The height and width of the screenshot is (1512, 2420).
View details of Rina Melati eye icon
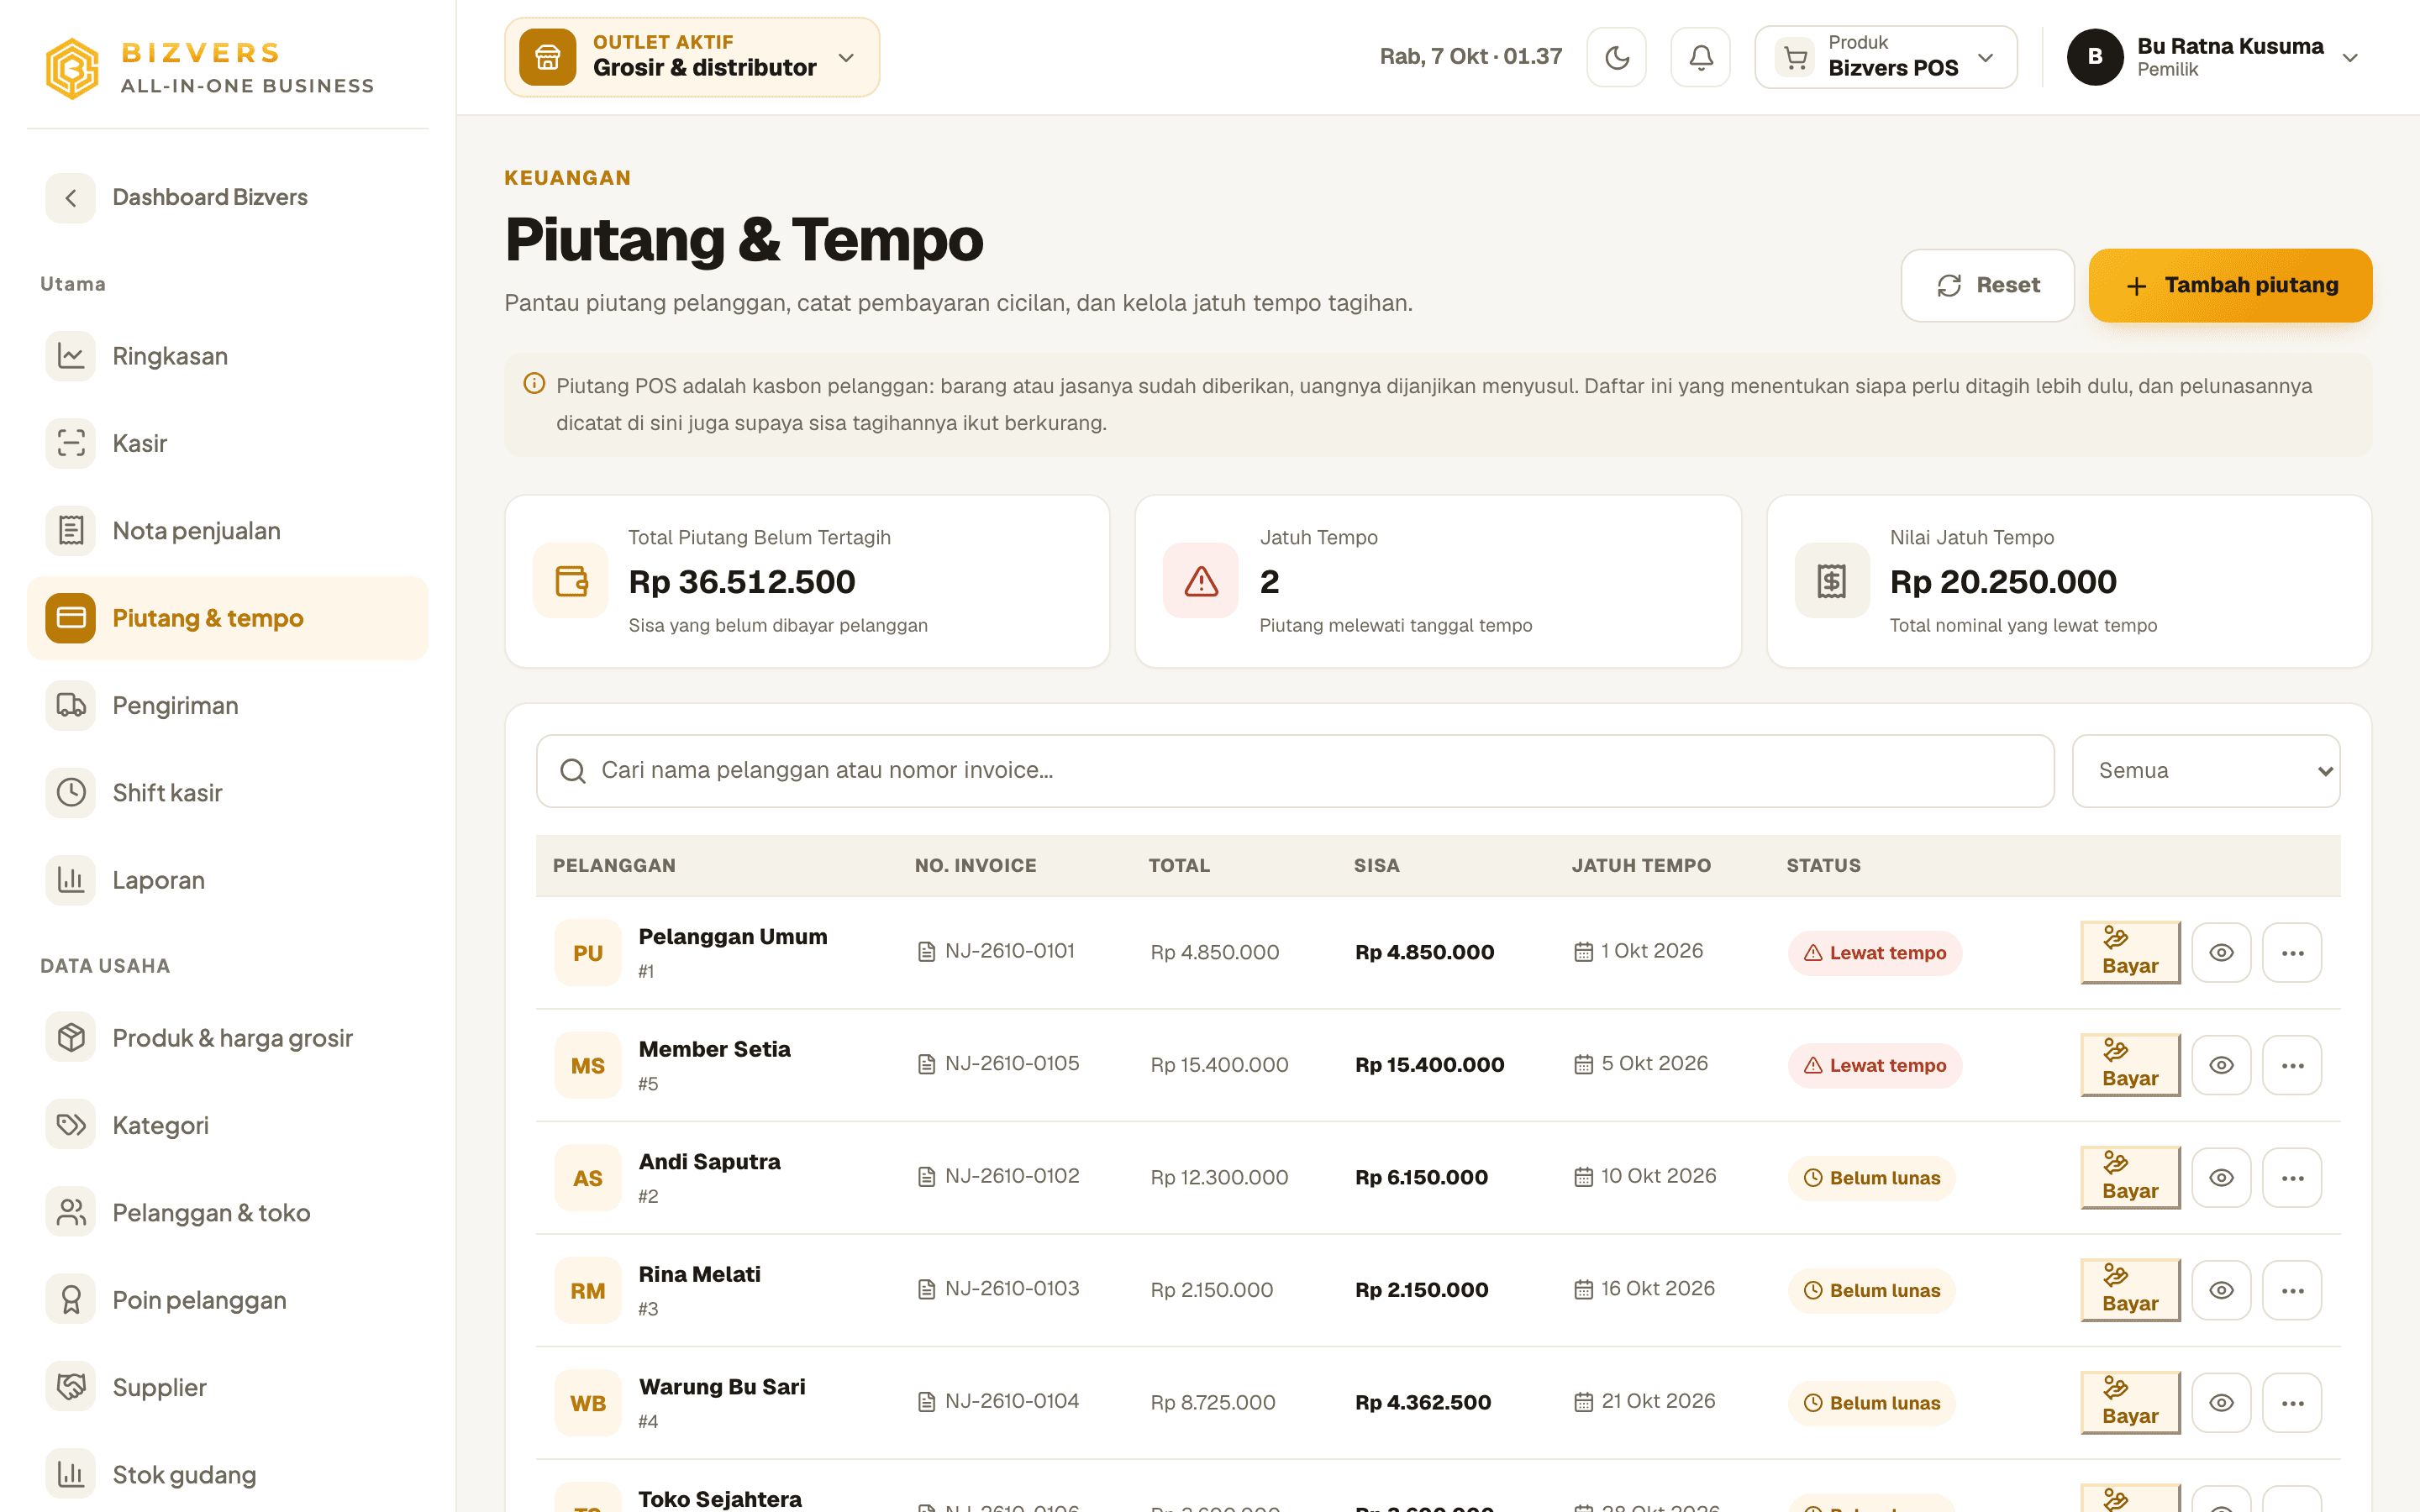pos(2221,1290)
